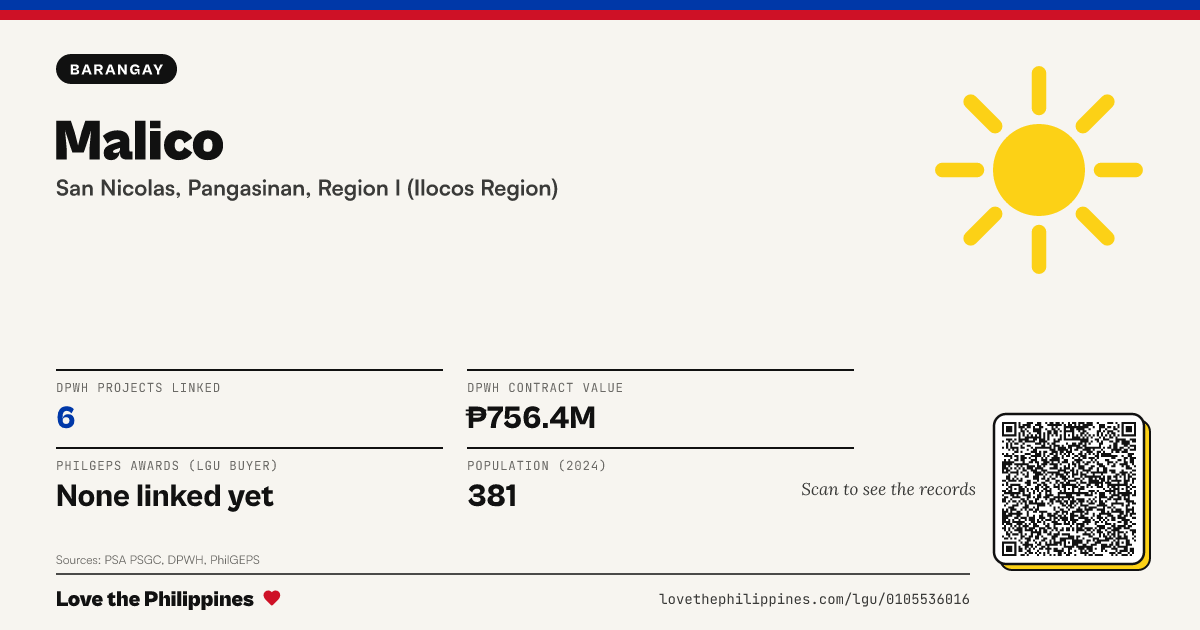This screenshot has height=630, width=1200.
Task: Click the yellow sun icon
Action: 1039,170
